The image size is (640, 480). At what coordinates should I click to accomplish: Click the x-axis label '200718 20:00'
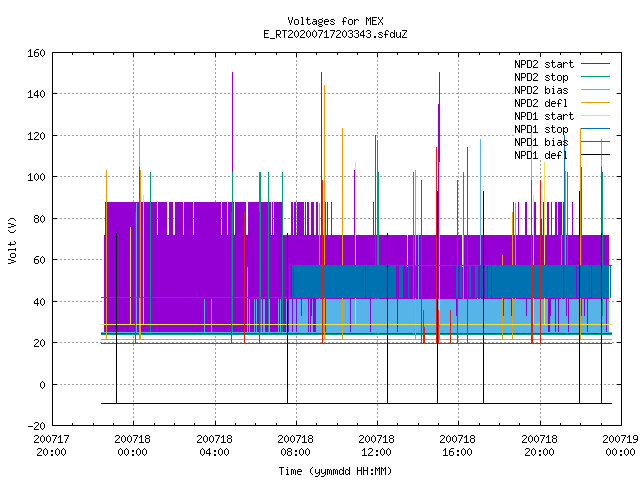(x=540, y=446)
